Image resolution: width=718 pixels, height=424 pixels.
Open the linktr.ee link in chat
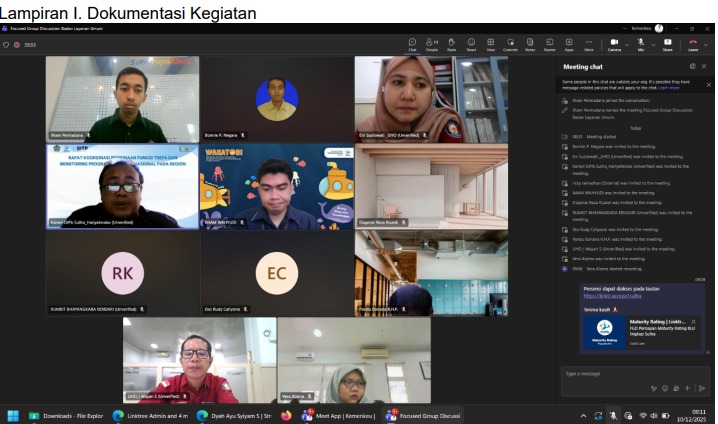612,296
